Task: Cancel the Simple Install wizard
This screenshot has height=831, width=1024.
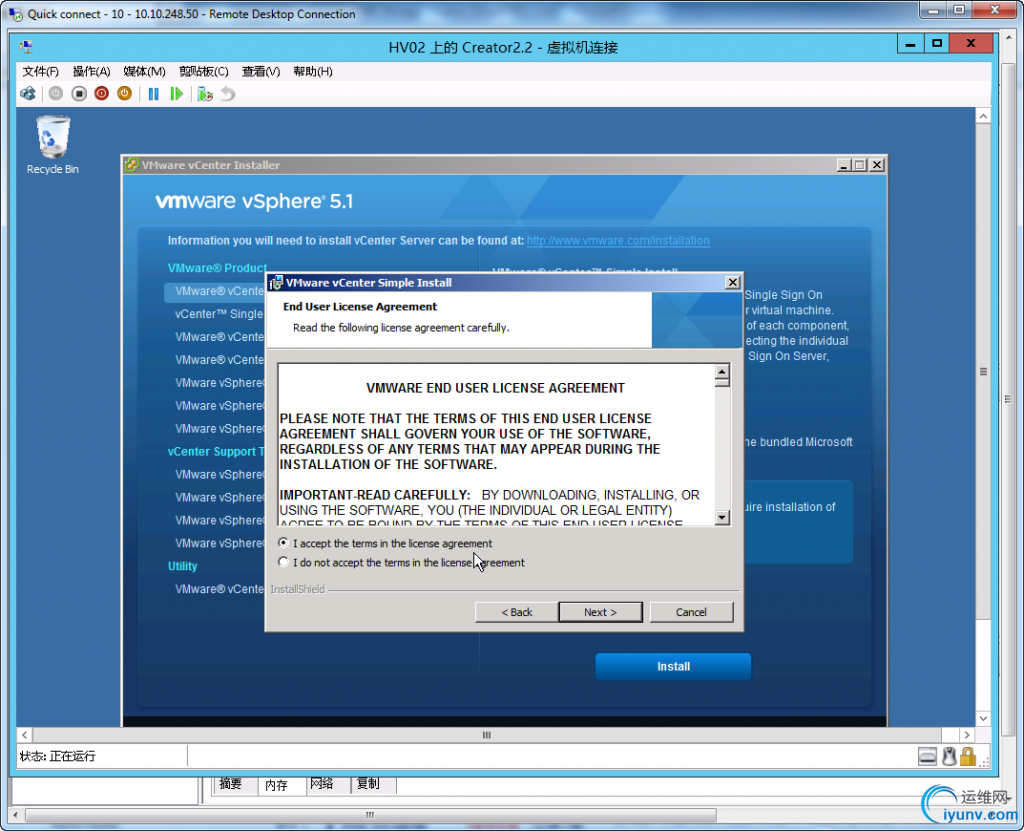Action: coord(691,612)
